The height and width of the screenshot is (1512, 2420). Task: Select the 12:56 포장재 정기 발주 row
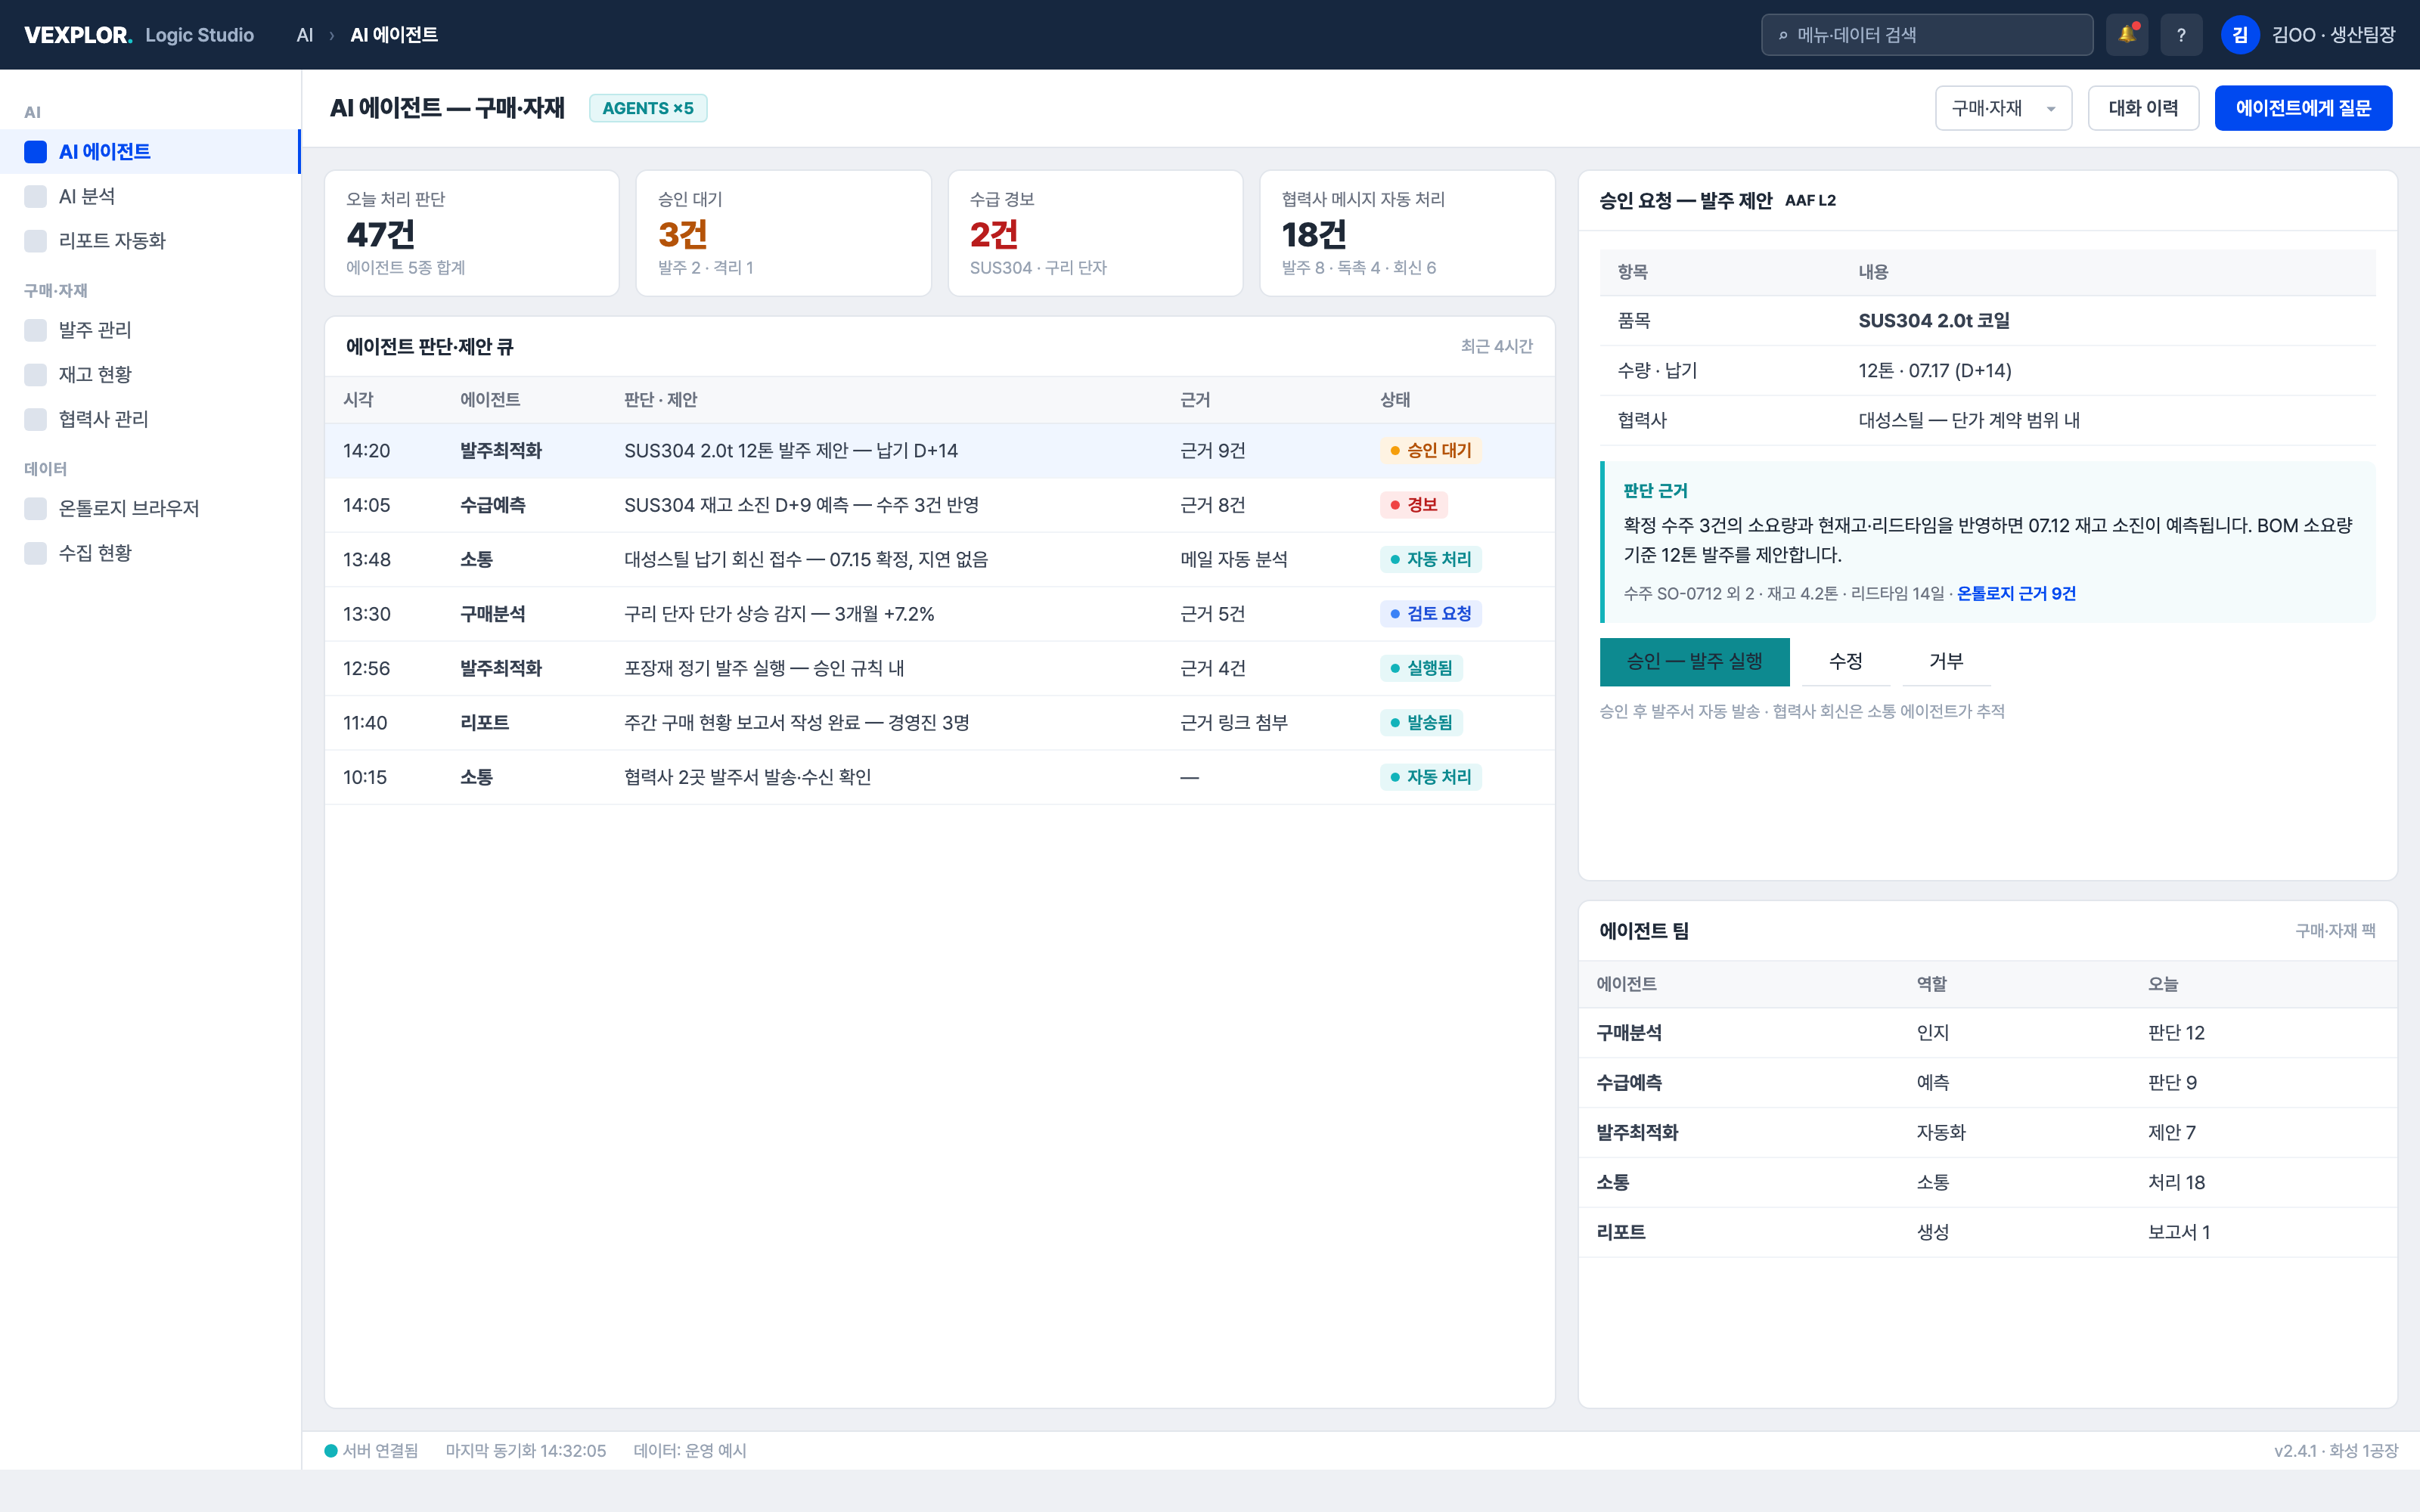click(939, 668)
